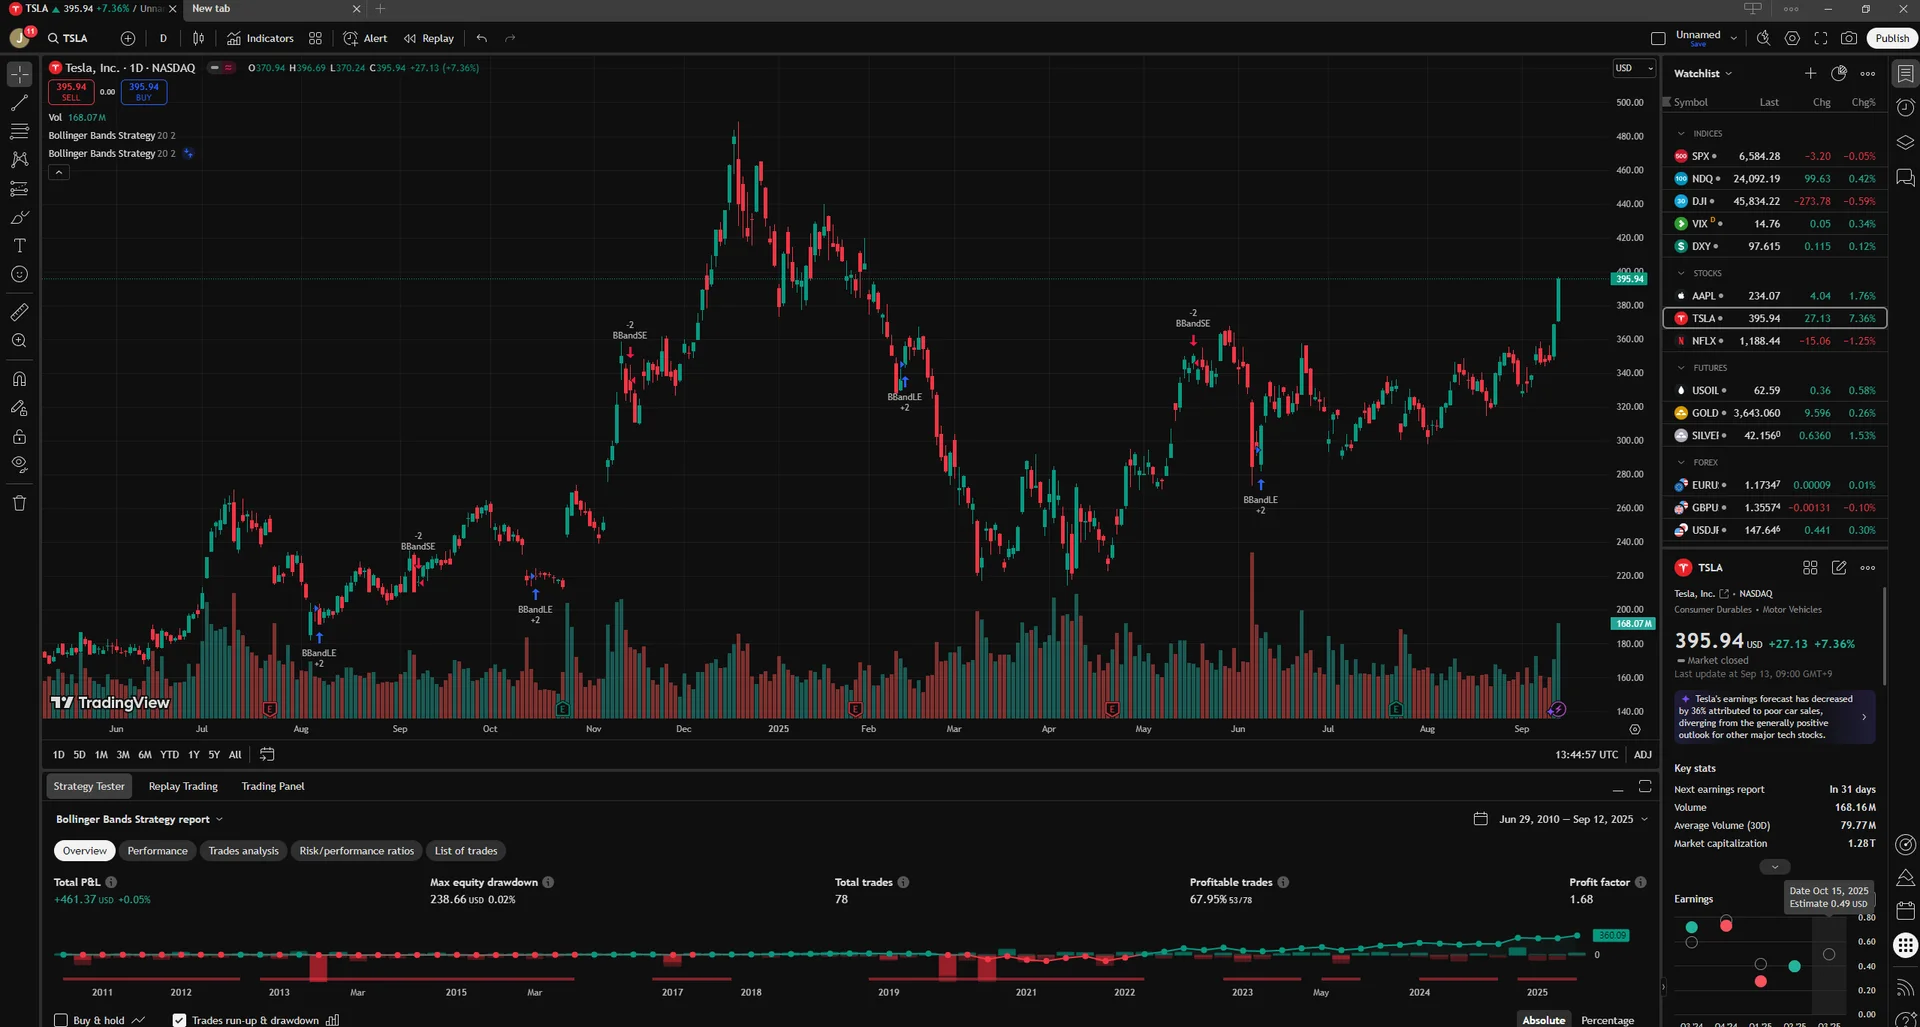Image resolution: width=1920 pixels, height=1027 pixels.
Task: Click the blue 395.94 BUY button
Action: [144, 91]
